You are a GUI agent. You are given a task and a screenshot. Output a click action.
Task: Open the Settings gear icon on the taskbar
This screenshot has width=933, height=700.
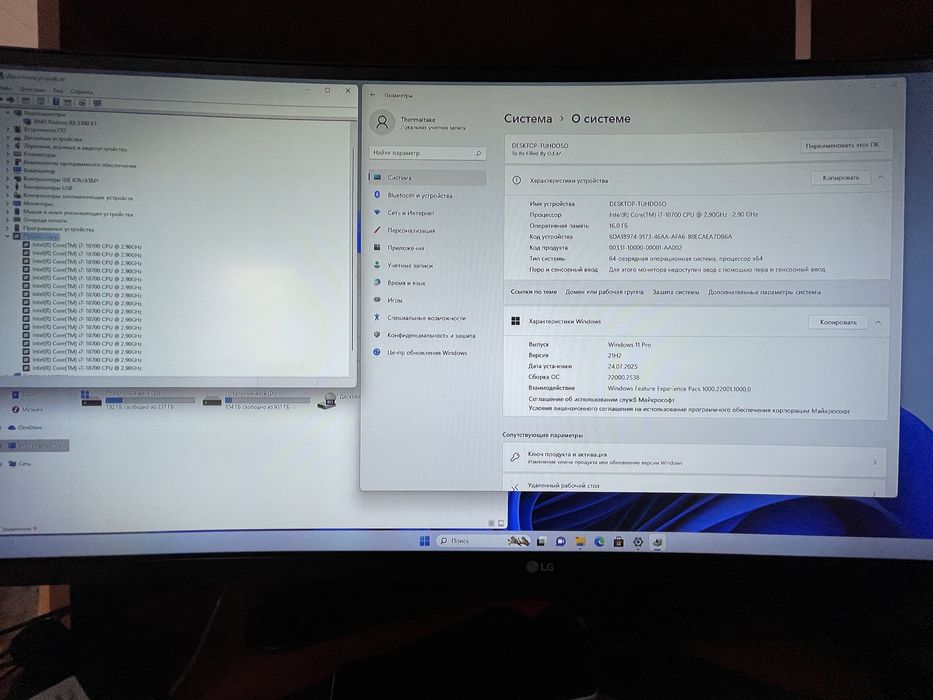coord(638,542)
